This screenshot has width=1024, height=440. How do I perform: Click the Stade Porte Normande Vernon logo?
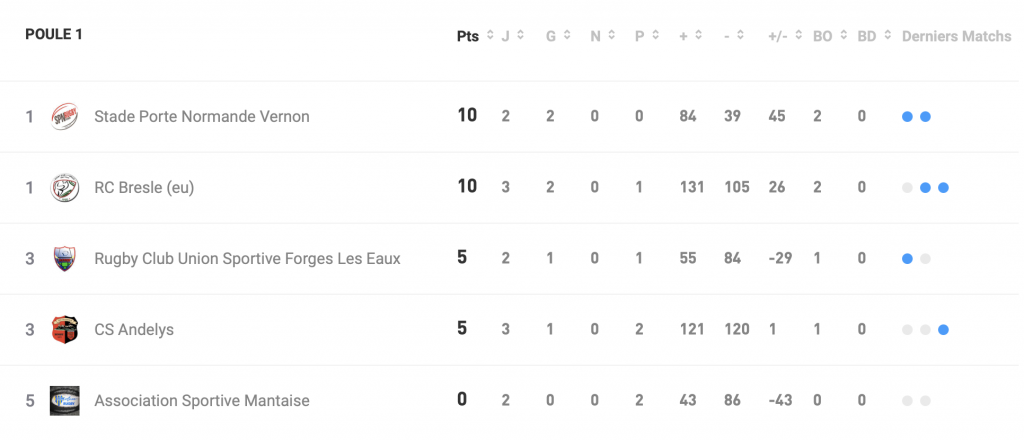point(65,117)
